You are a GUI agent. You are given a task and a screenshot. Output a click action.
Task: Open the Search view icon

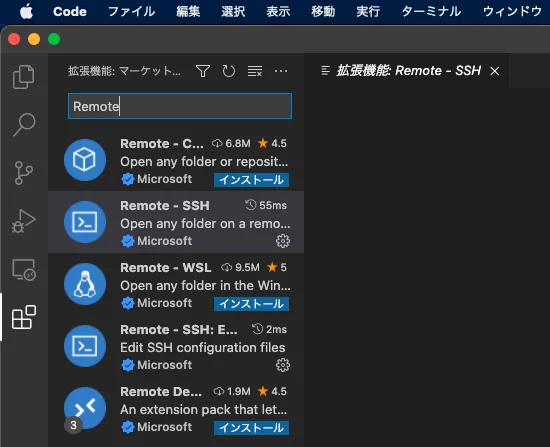tap(24, 125)
